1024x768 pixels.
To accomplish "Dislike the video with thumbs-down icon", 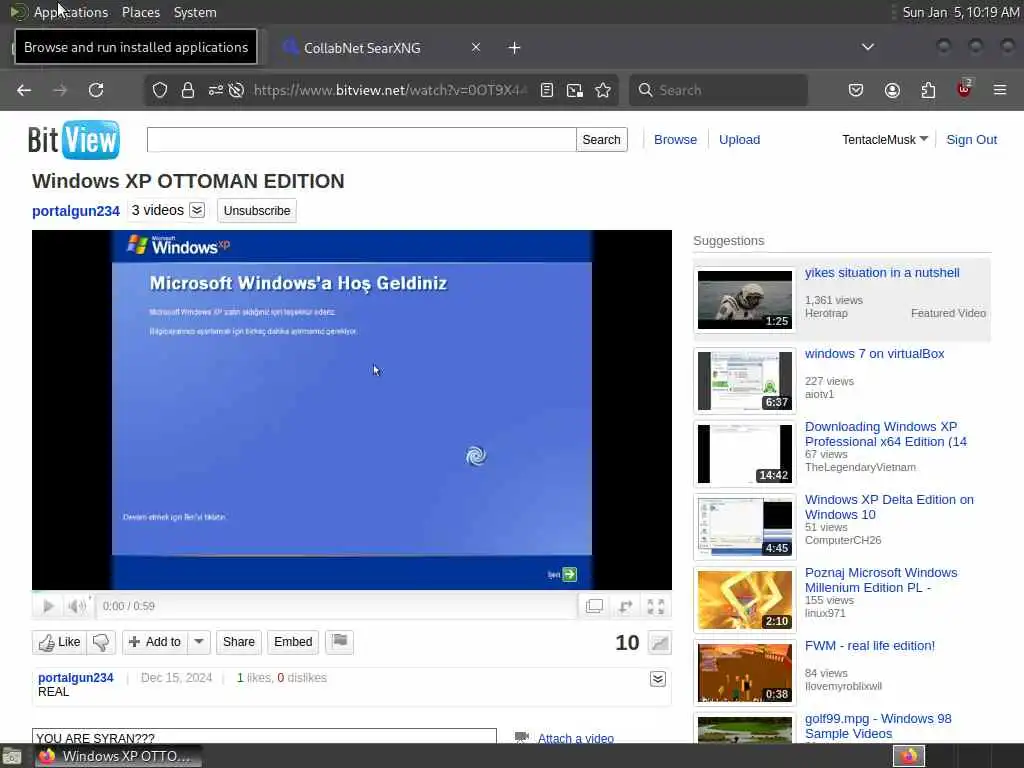I will click(101, 642).
